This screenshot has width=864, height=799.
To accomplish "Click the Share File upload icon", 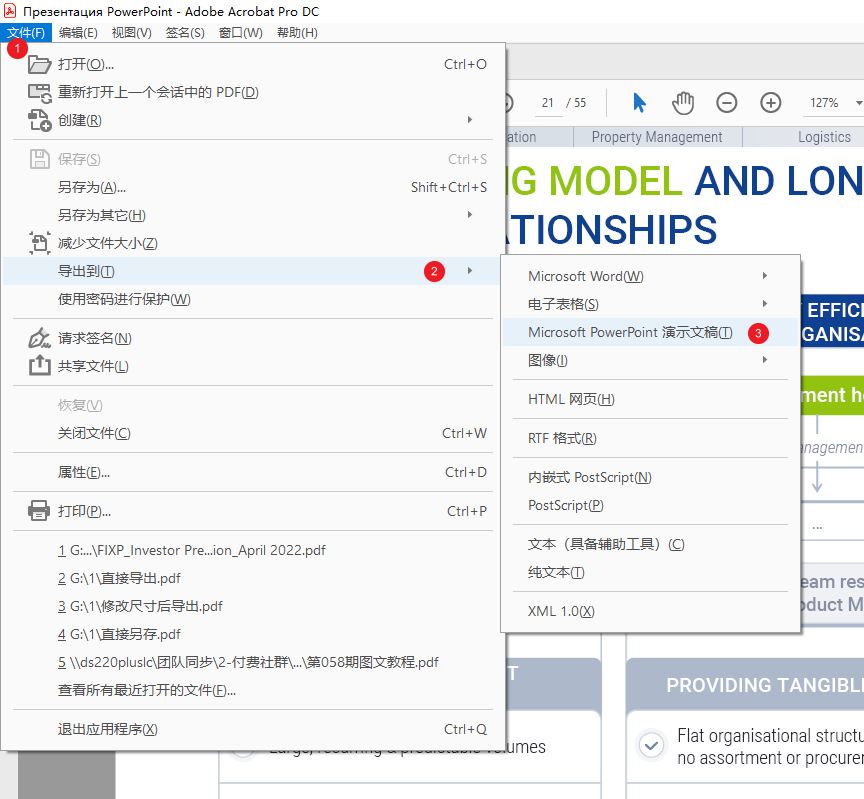I will pyautogui.click(x=39, y=366).
